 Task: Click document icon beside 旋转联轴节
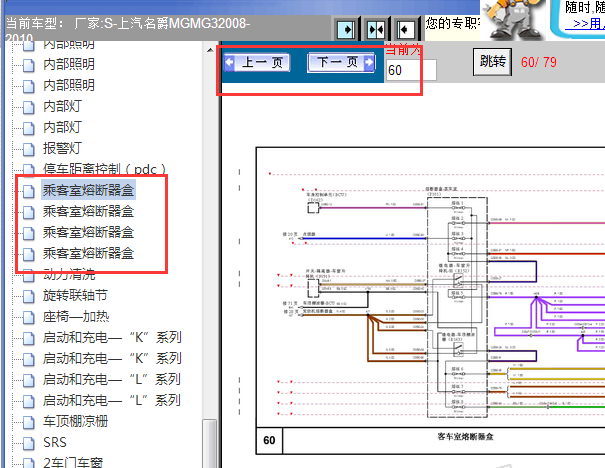(29, 296)
